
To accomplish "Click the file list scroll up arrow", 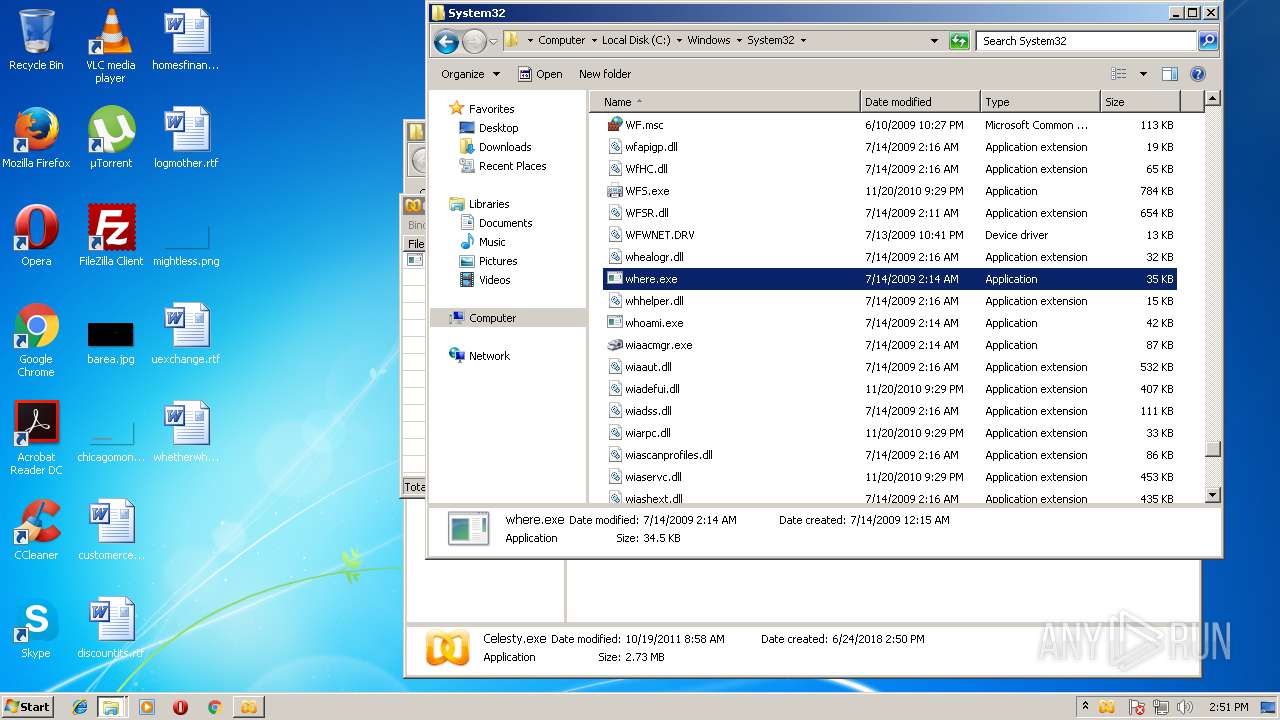I will tap(1213, 99).
